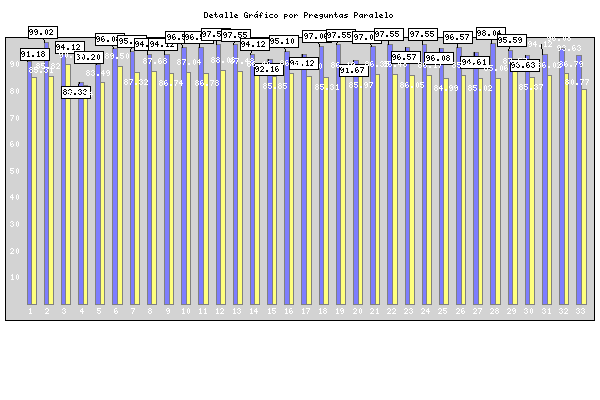Click the white value label 85.97

pos(361,85)
